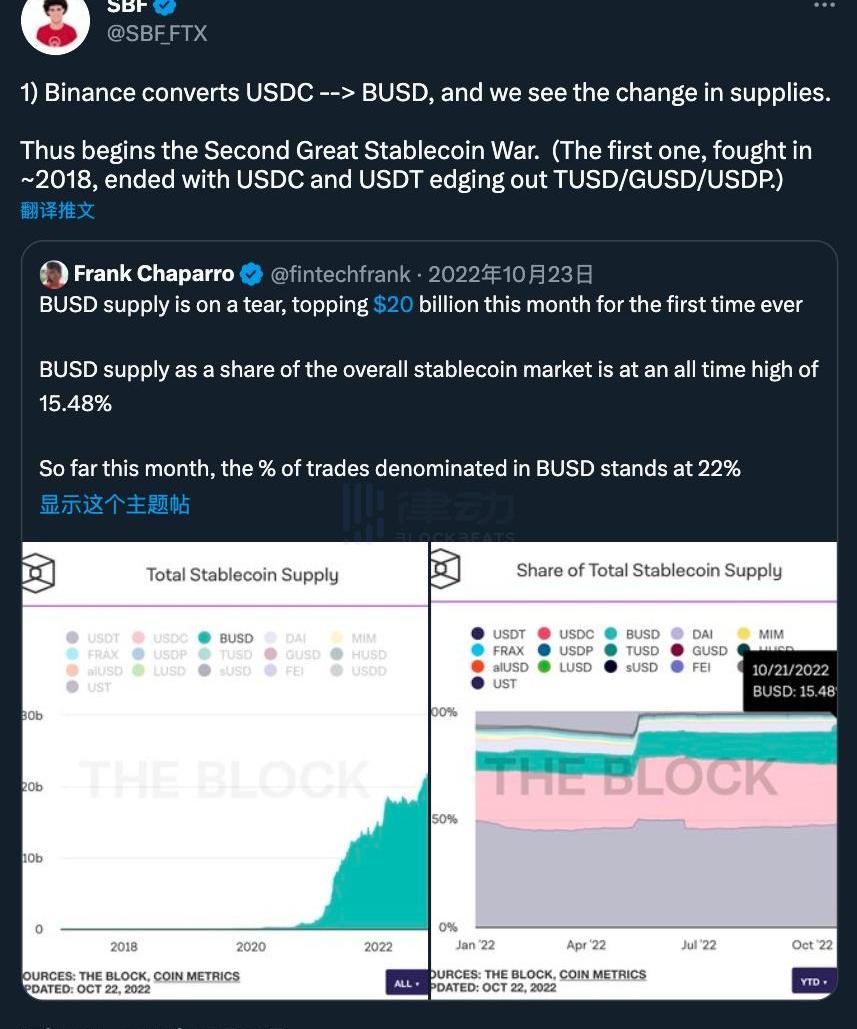Click 翻译推文 to translate the tweet

[58, 210]
